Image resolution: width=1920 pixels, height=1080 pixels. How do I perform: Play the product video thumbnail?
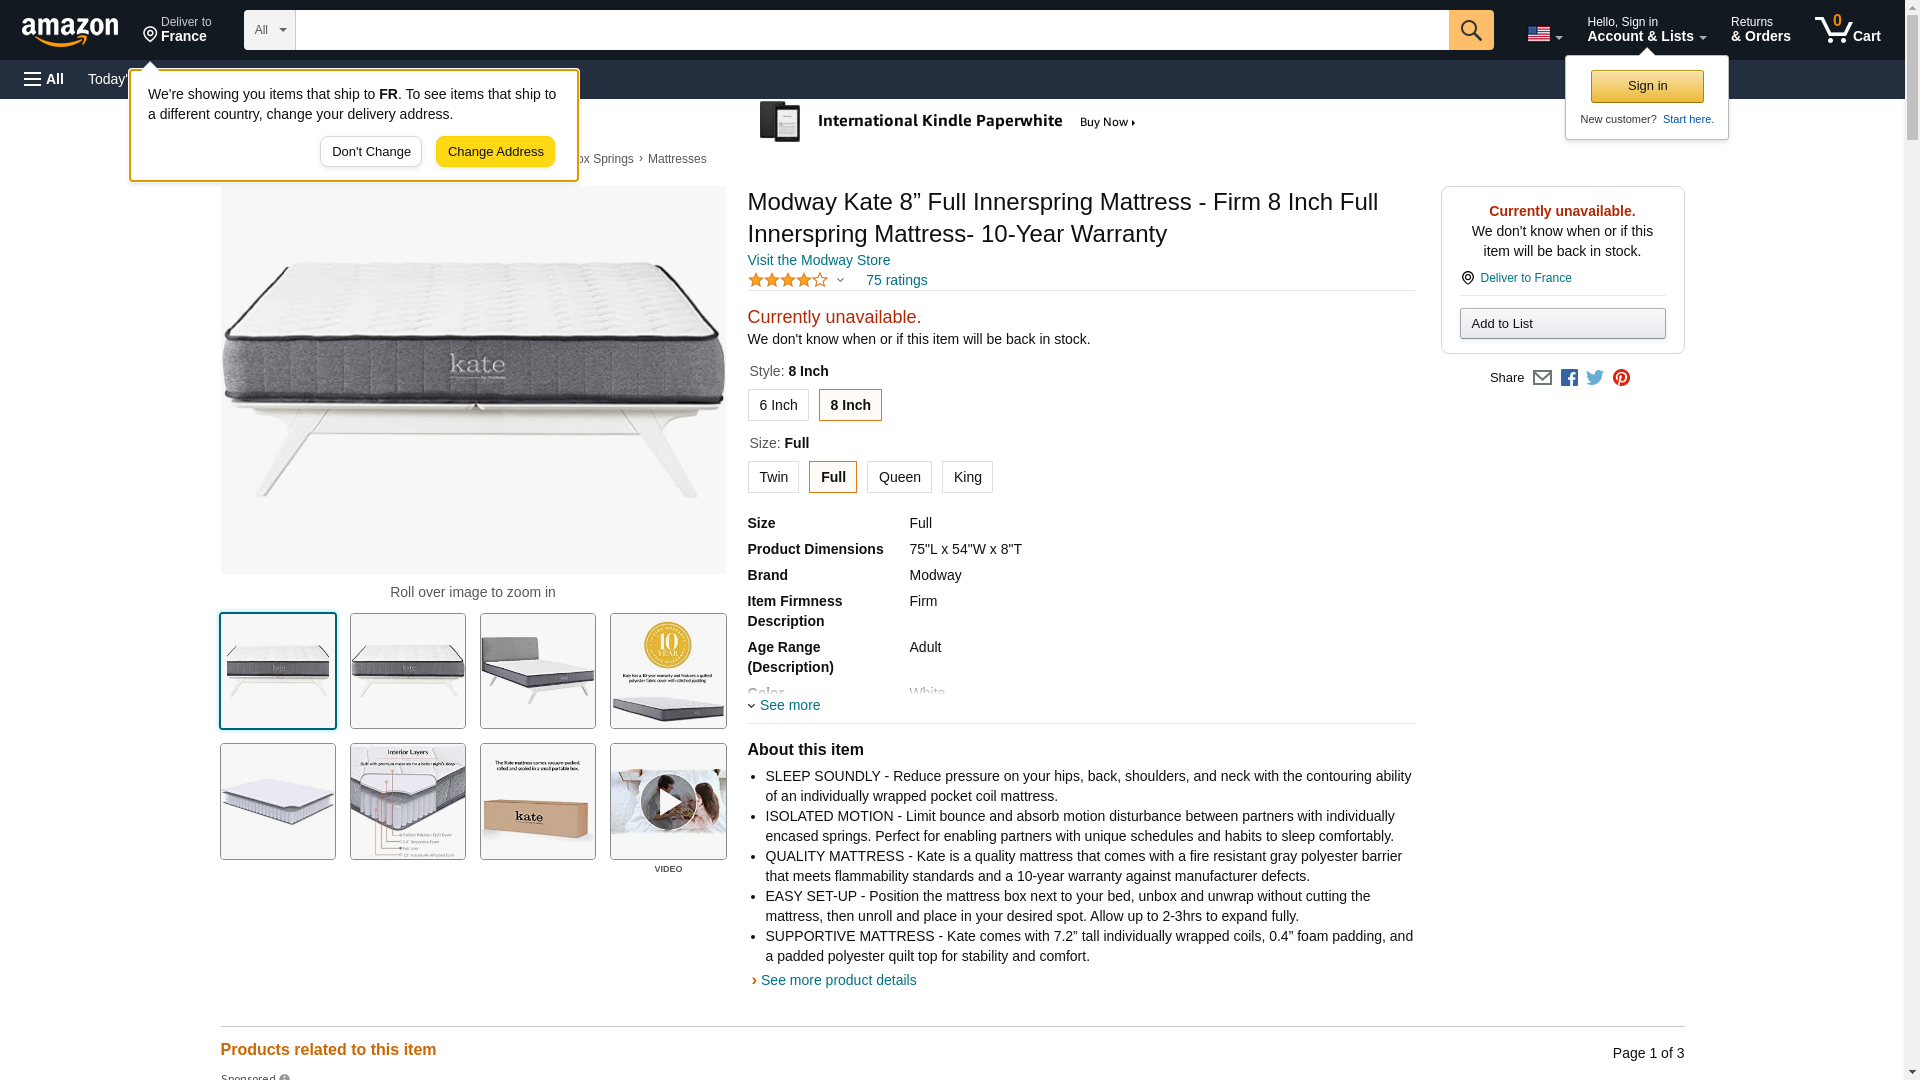click(668, 801)
